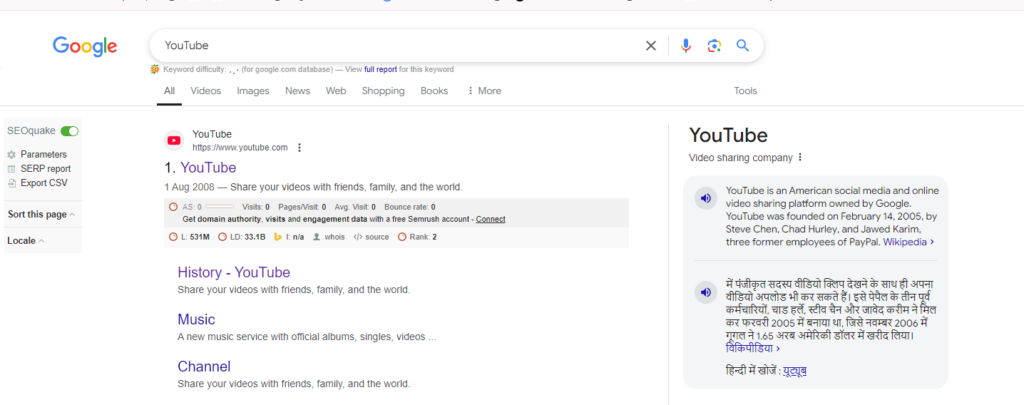Click the Pages/Visit: 0 value
The image size is (1024, 405).
[303, 207]
